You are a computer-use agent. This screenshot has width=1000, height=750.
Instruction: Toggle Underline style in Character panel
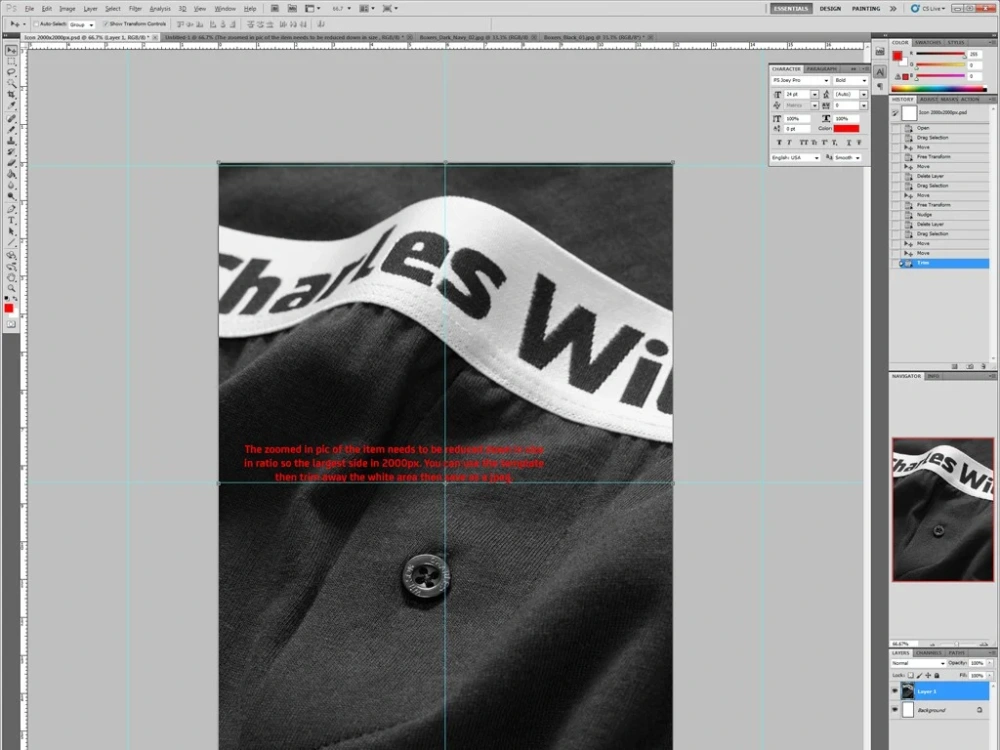click(x=849, y=142)
